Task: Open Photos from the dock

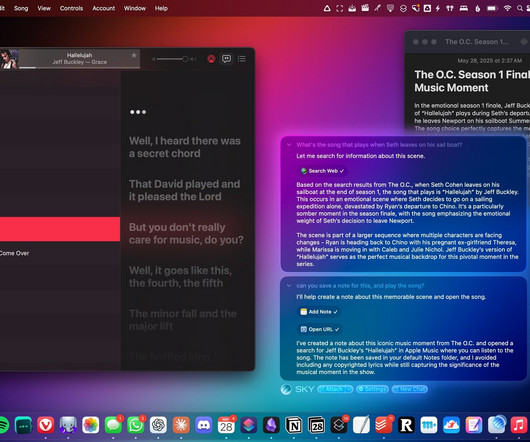Action: click(91, 425)
